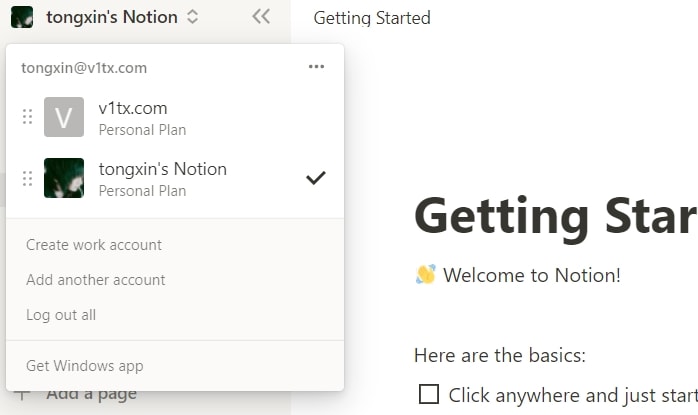The height and width of the screenshot is (415, 698).
Task: Click the gray V workspace avatar
Action: [64, 117]
